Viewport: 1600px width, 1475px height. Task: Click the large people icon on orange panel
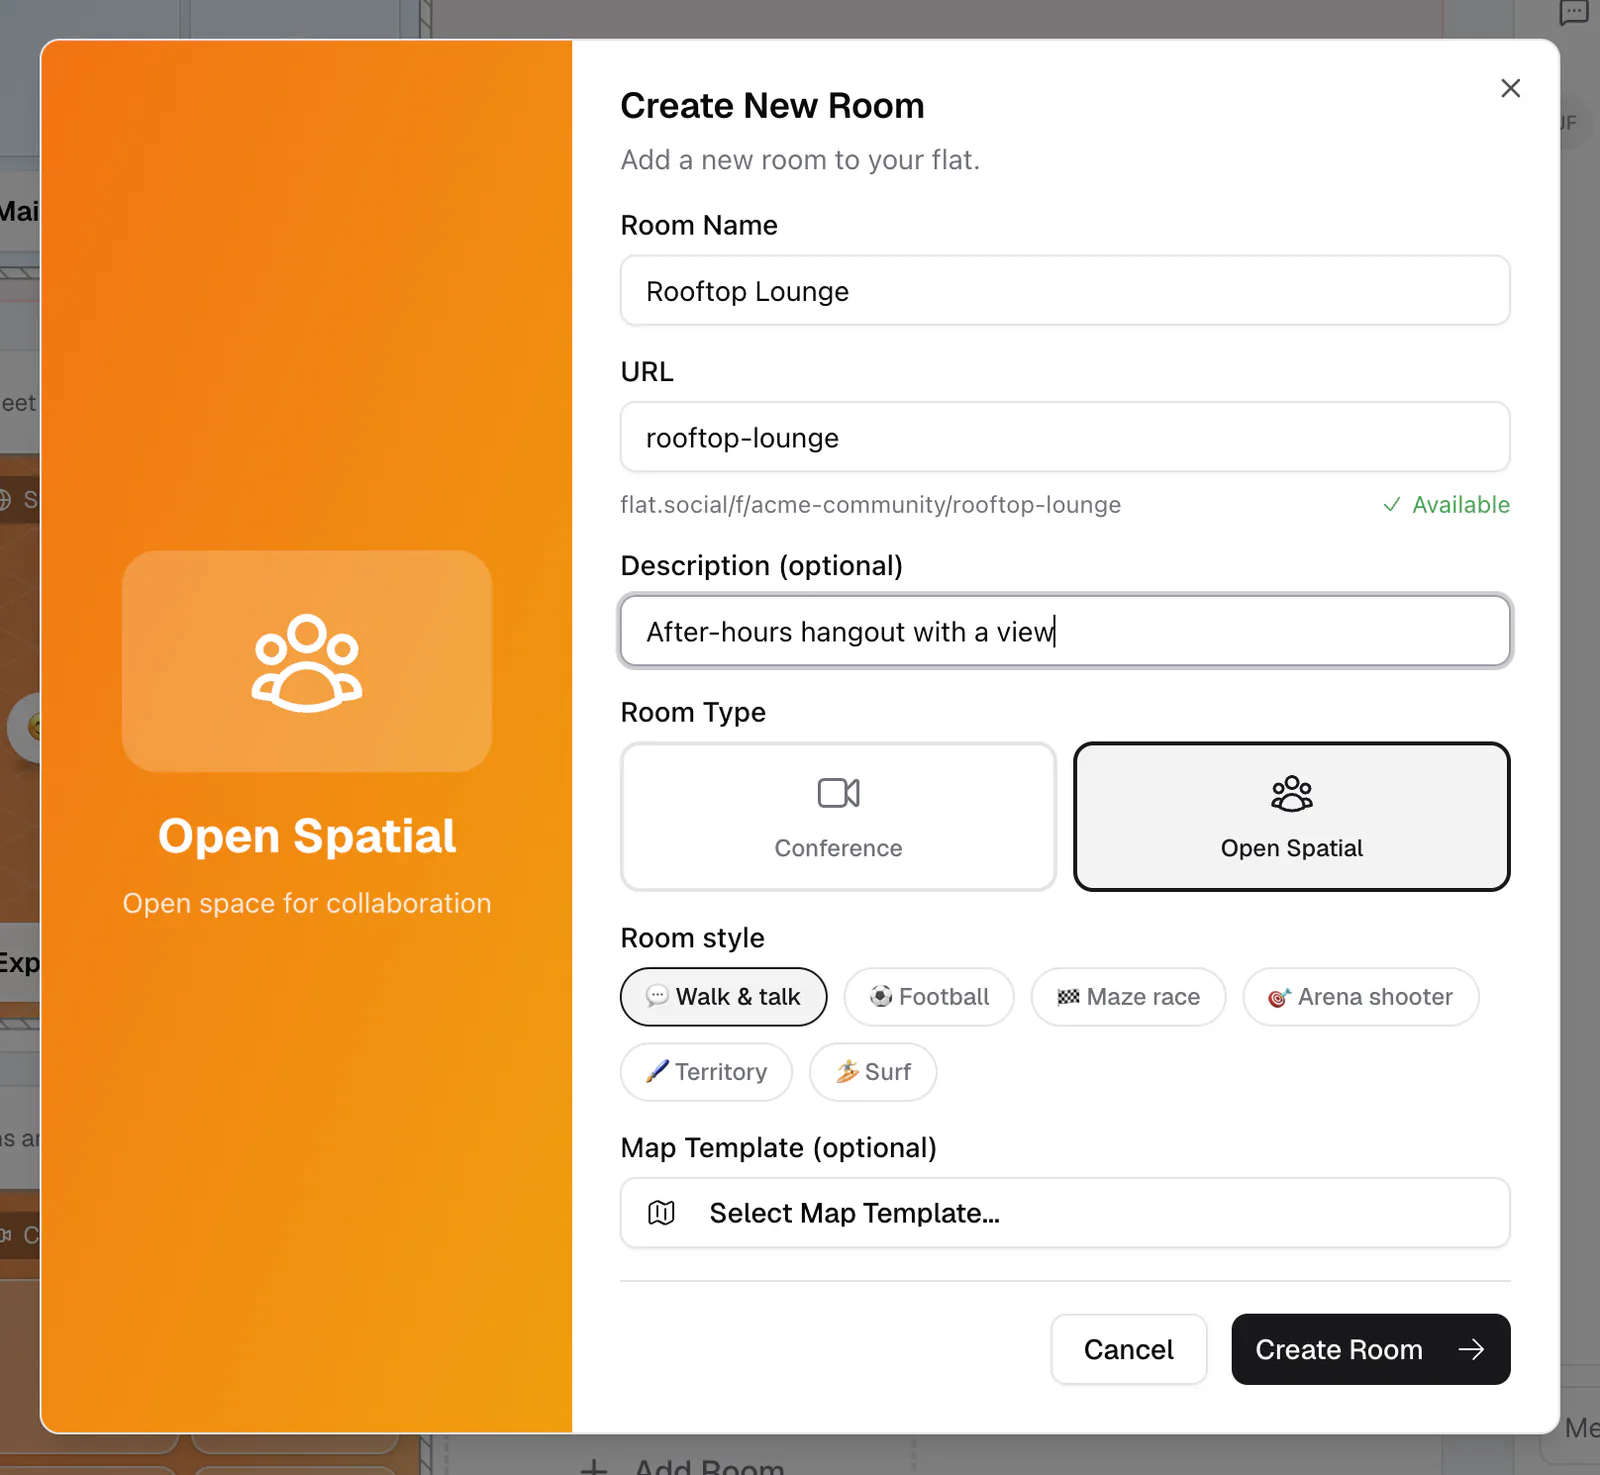click(x=307, y=662)
